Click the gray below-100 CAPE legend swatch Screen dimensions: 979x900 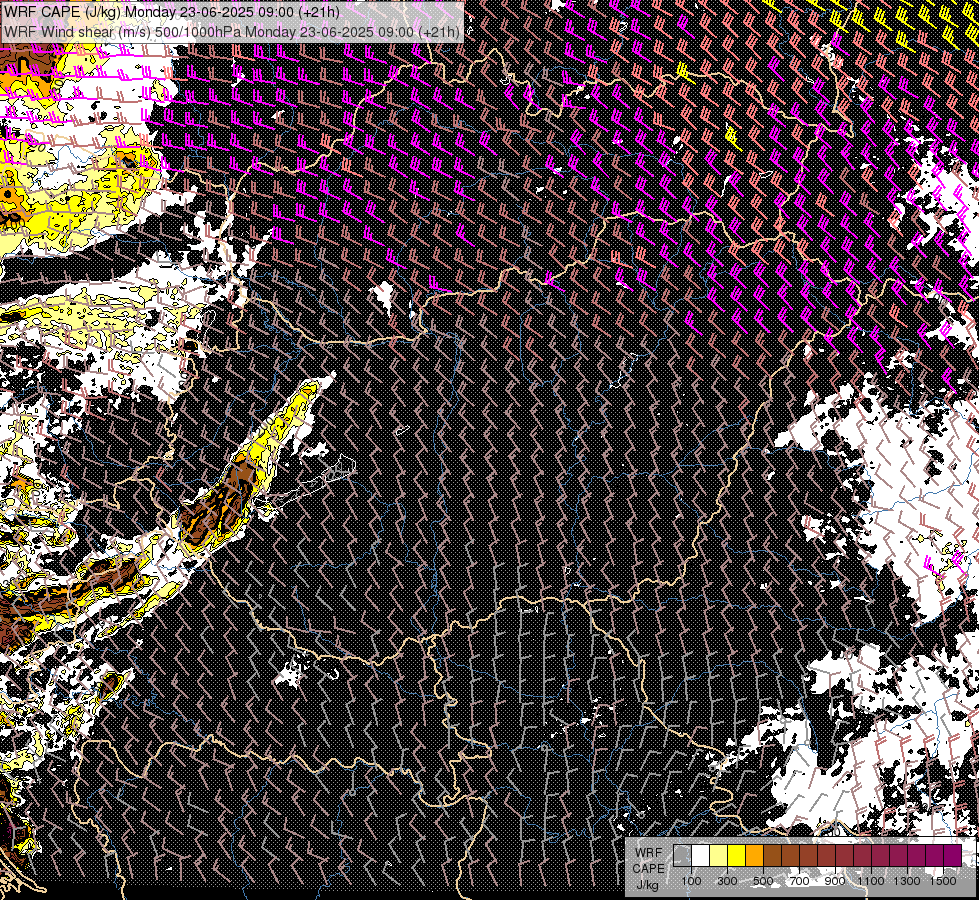(682, 855)
